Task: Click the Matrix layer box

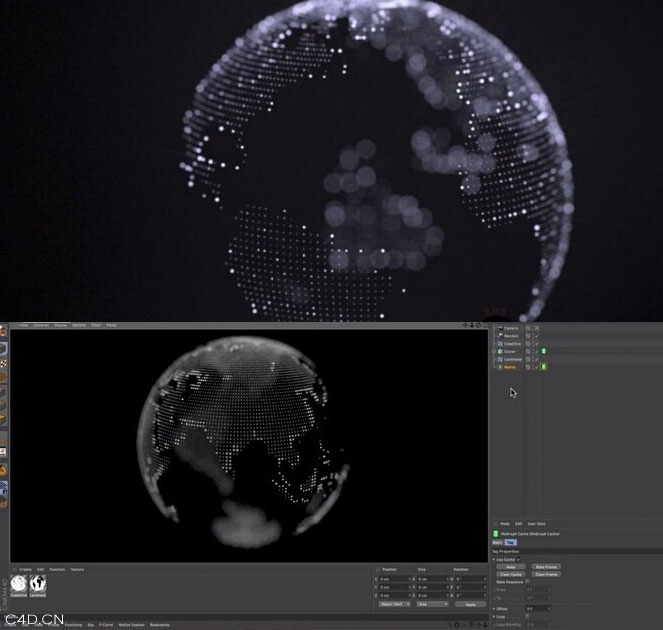Action: coord(528,367)
